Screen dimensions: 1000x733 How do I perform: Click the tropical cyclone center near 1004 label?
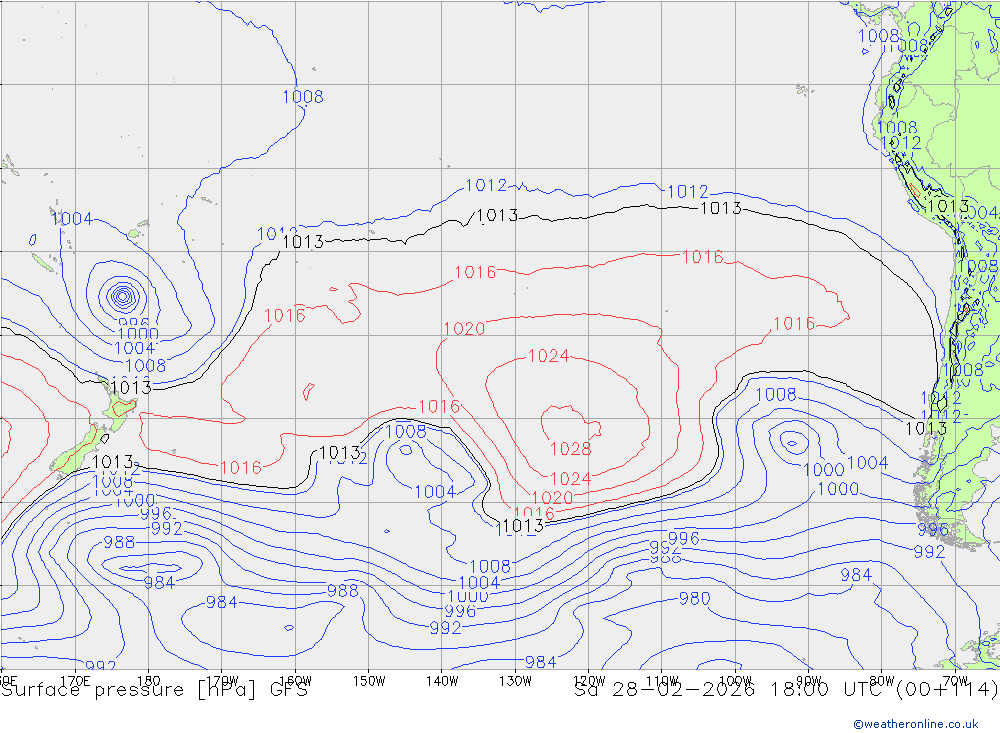pos(122,295)
